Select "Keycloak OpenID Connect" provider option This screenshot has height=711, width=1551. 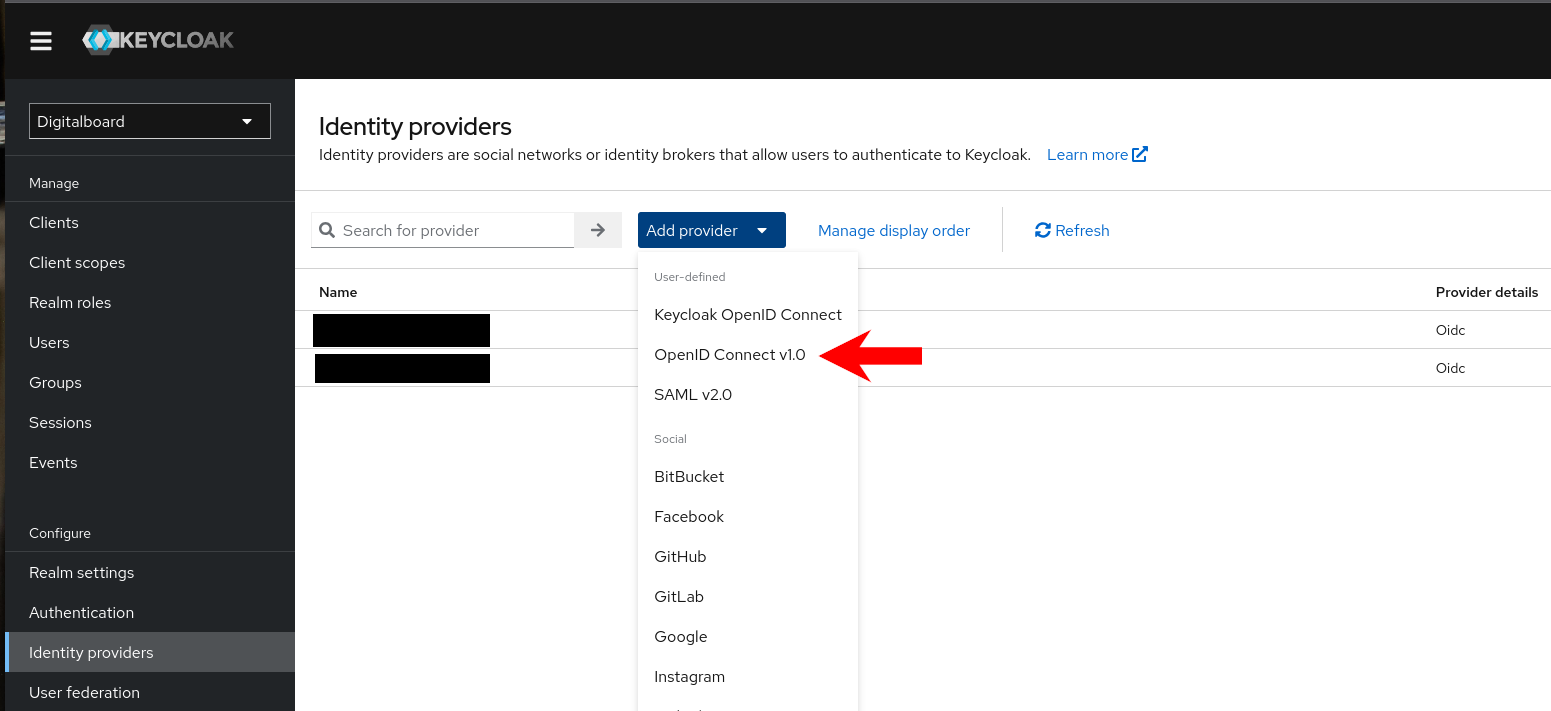pyautogui.click(x=748, y=314)
